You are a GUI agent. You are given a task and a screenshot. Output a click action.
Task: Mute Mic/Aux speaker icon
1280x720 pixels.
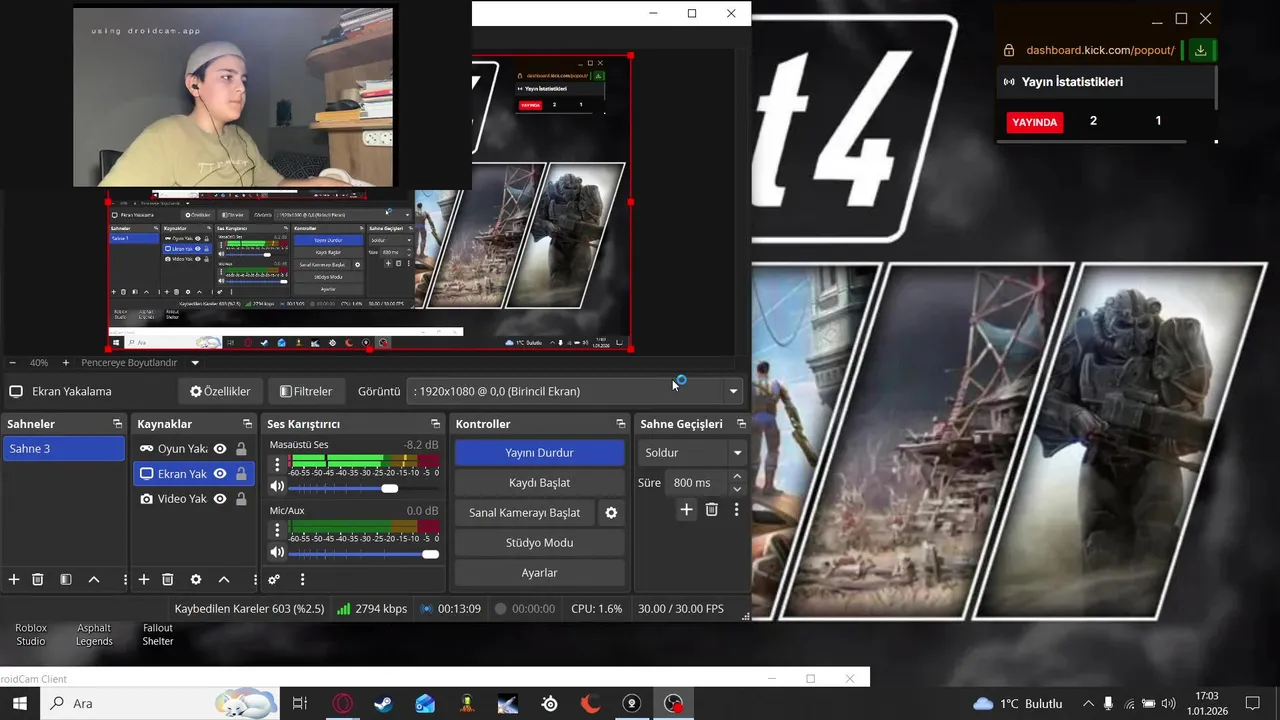click(x=277, y=552)
